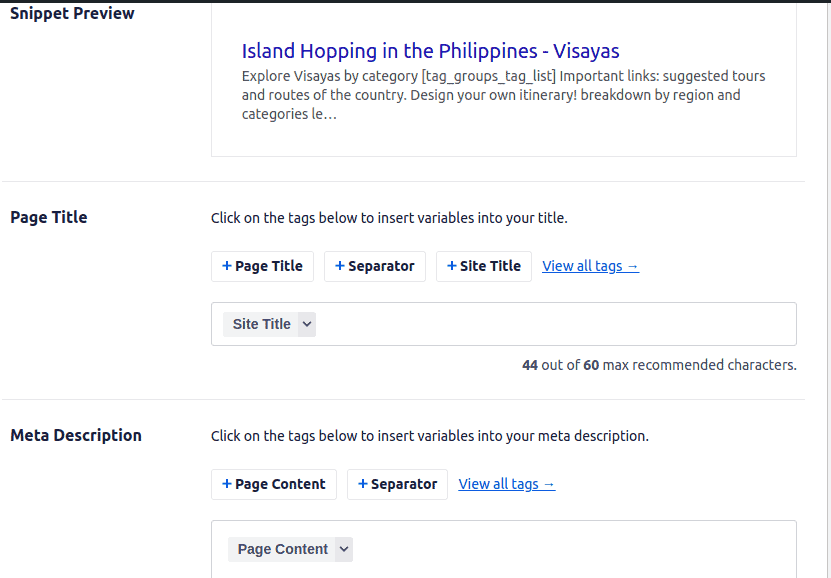Click inside the Meta Description input area

coord(550,549)
